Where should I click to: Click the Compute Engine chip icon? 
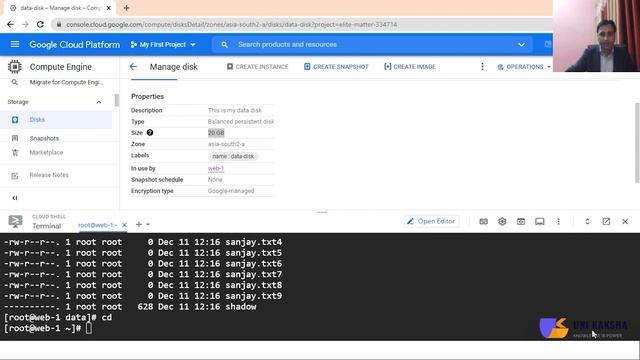(15, 67)
